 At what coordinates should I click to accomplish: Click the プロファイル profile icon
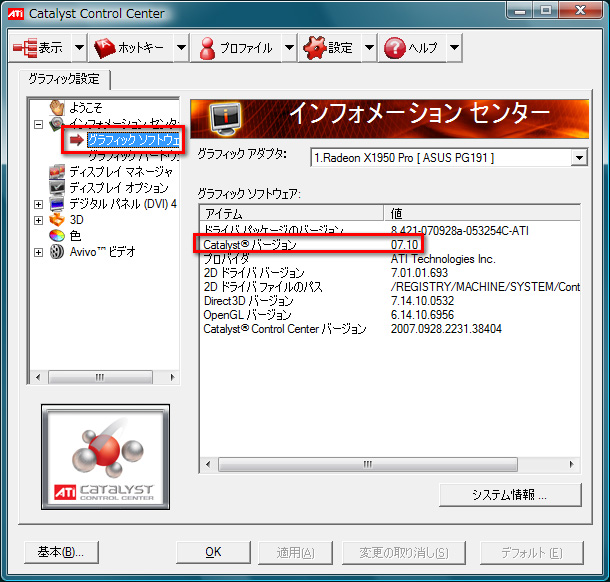[207, 48]
